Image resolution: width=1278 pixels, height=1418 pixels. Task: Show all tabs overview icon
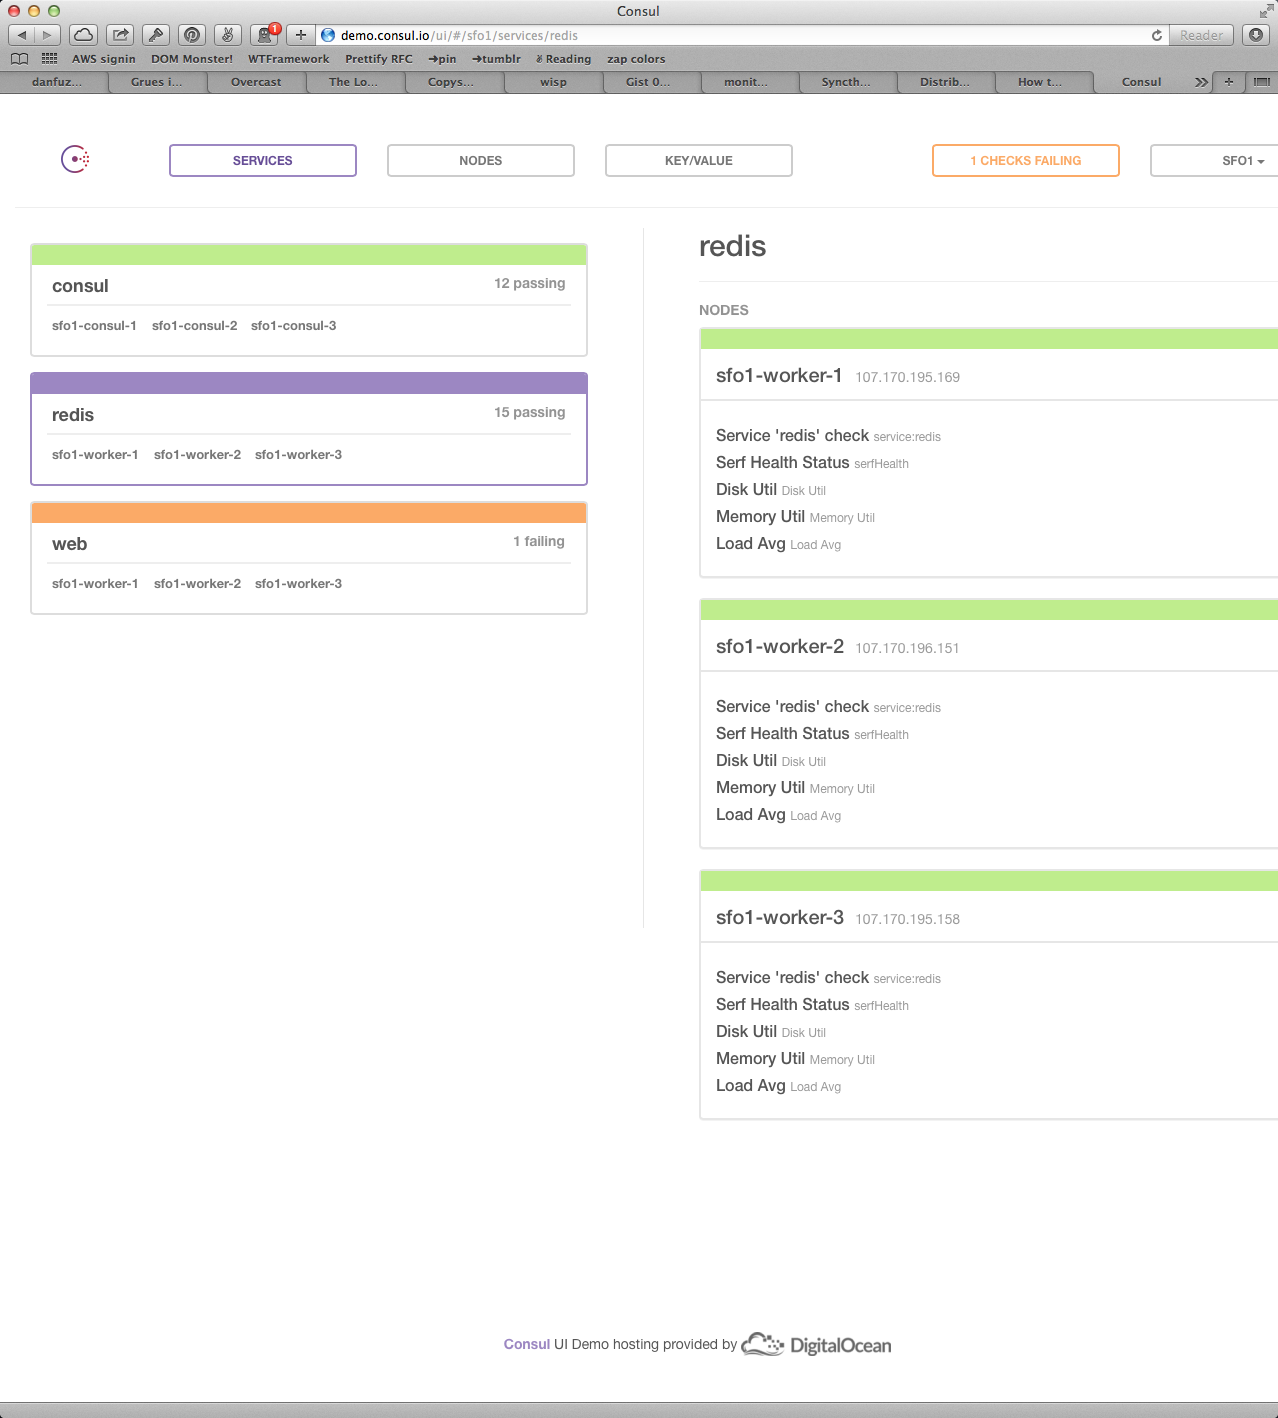tap(1261, 82)
